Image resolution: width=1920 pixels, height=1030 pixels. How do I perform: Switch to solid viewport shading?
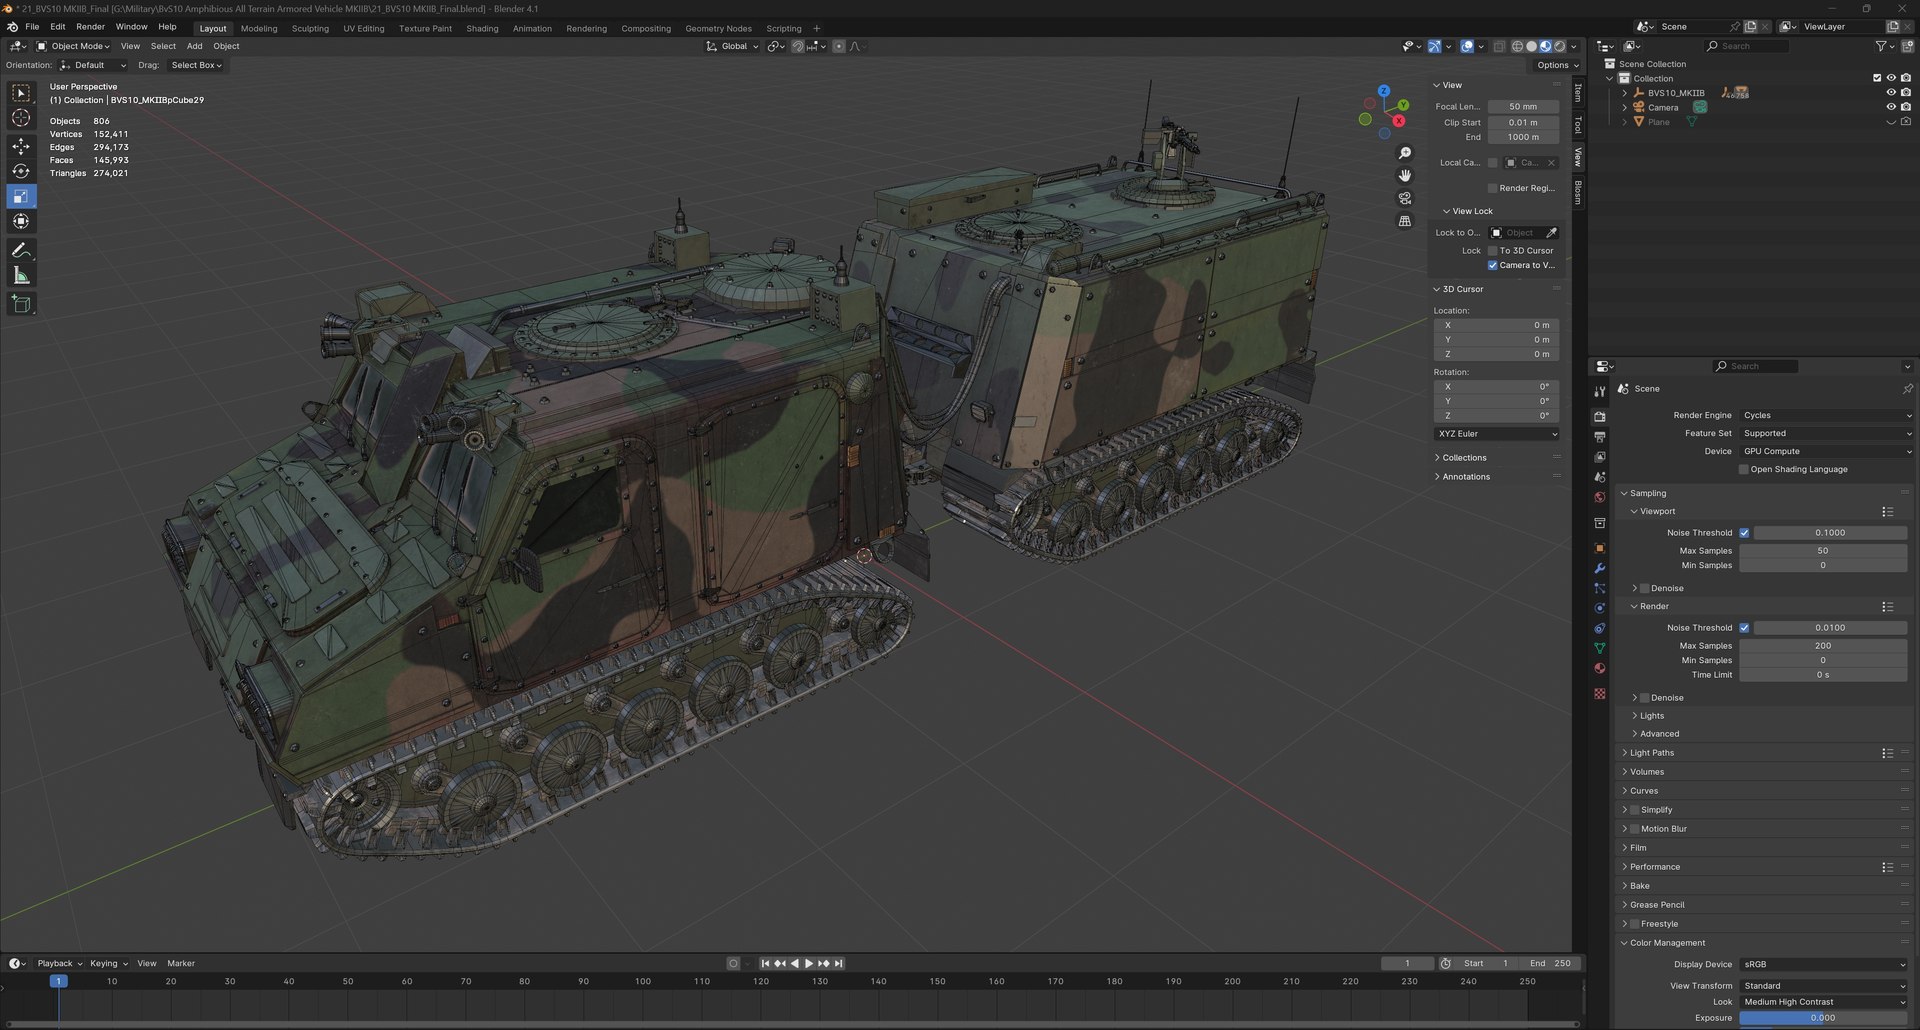(x=1531, y=46)
